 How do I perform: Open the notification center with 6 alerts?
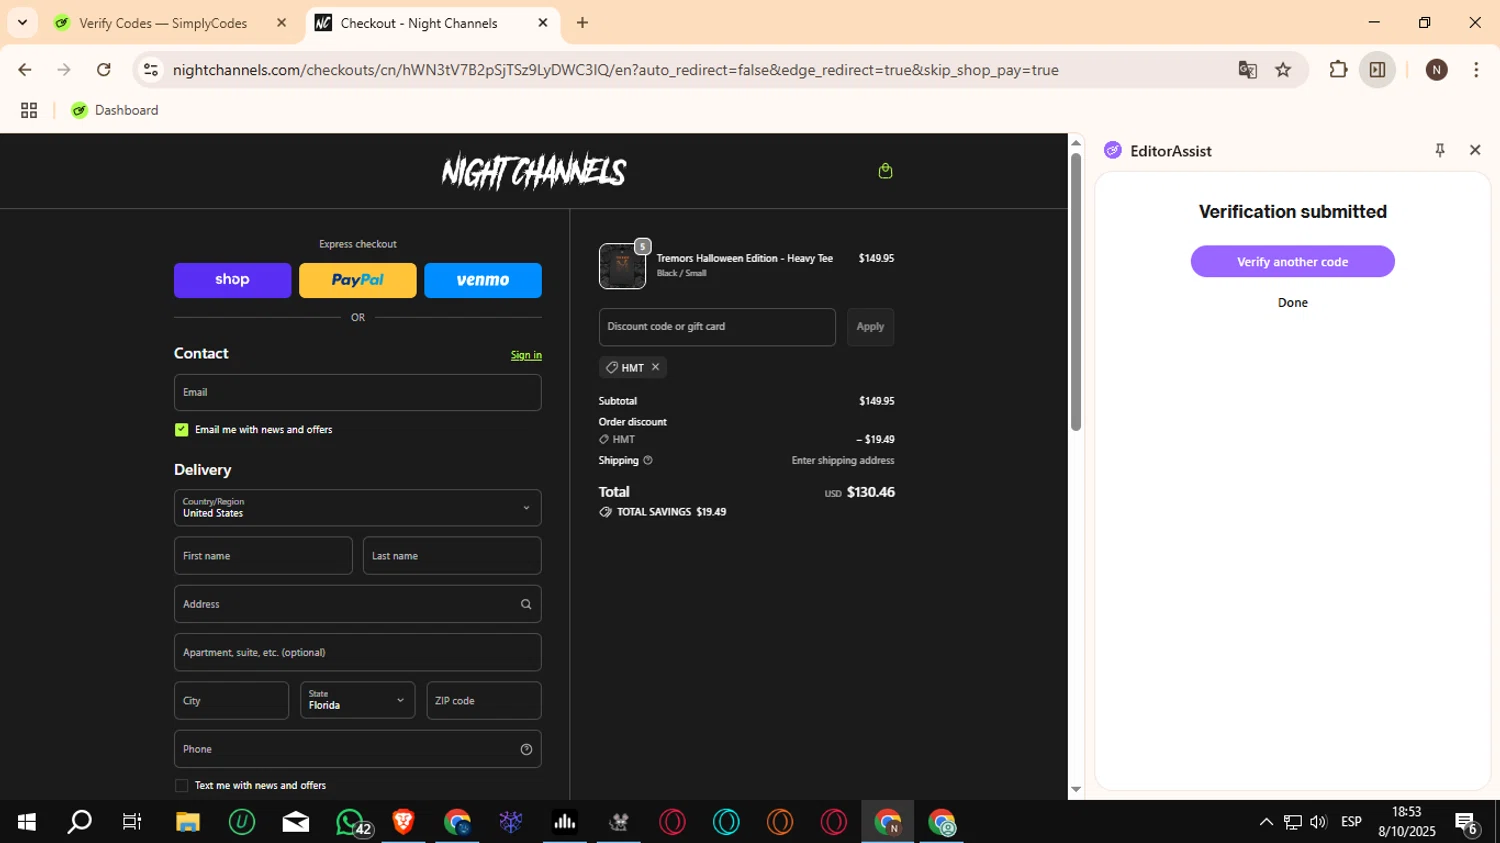1467,823
